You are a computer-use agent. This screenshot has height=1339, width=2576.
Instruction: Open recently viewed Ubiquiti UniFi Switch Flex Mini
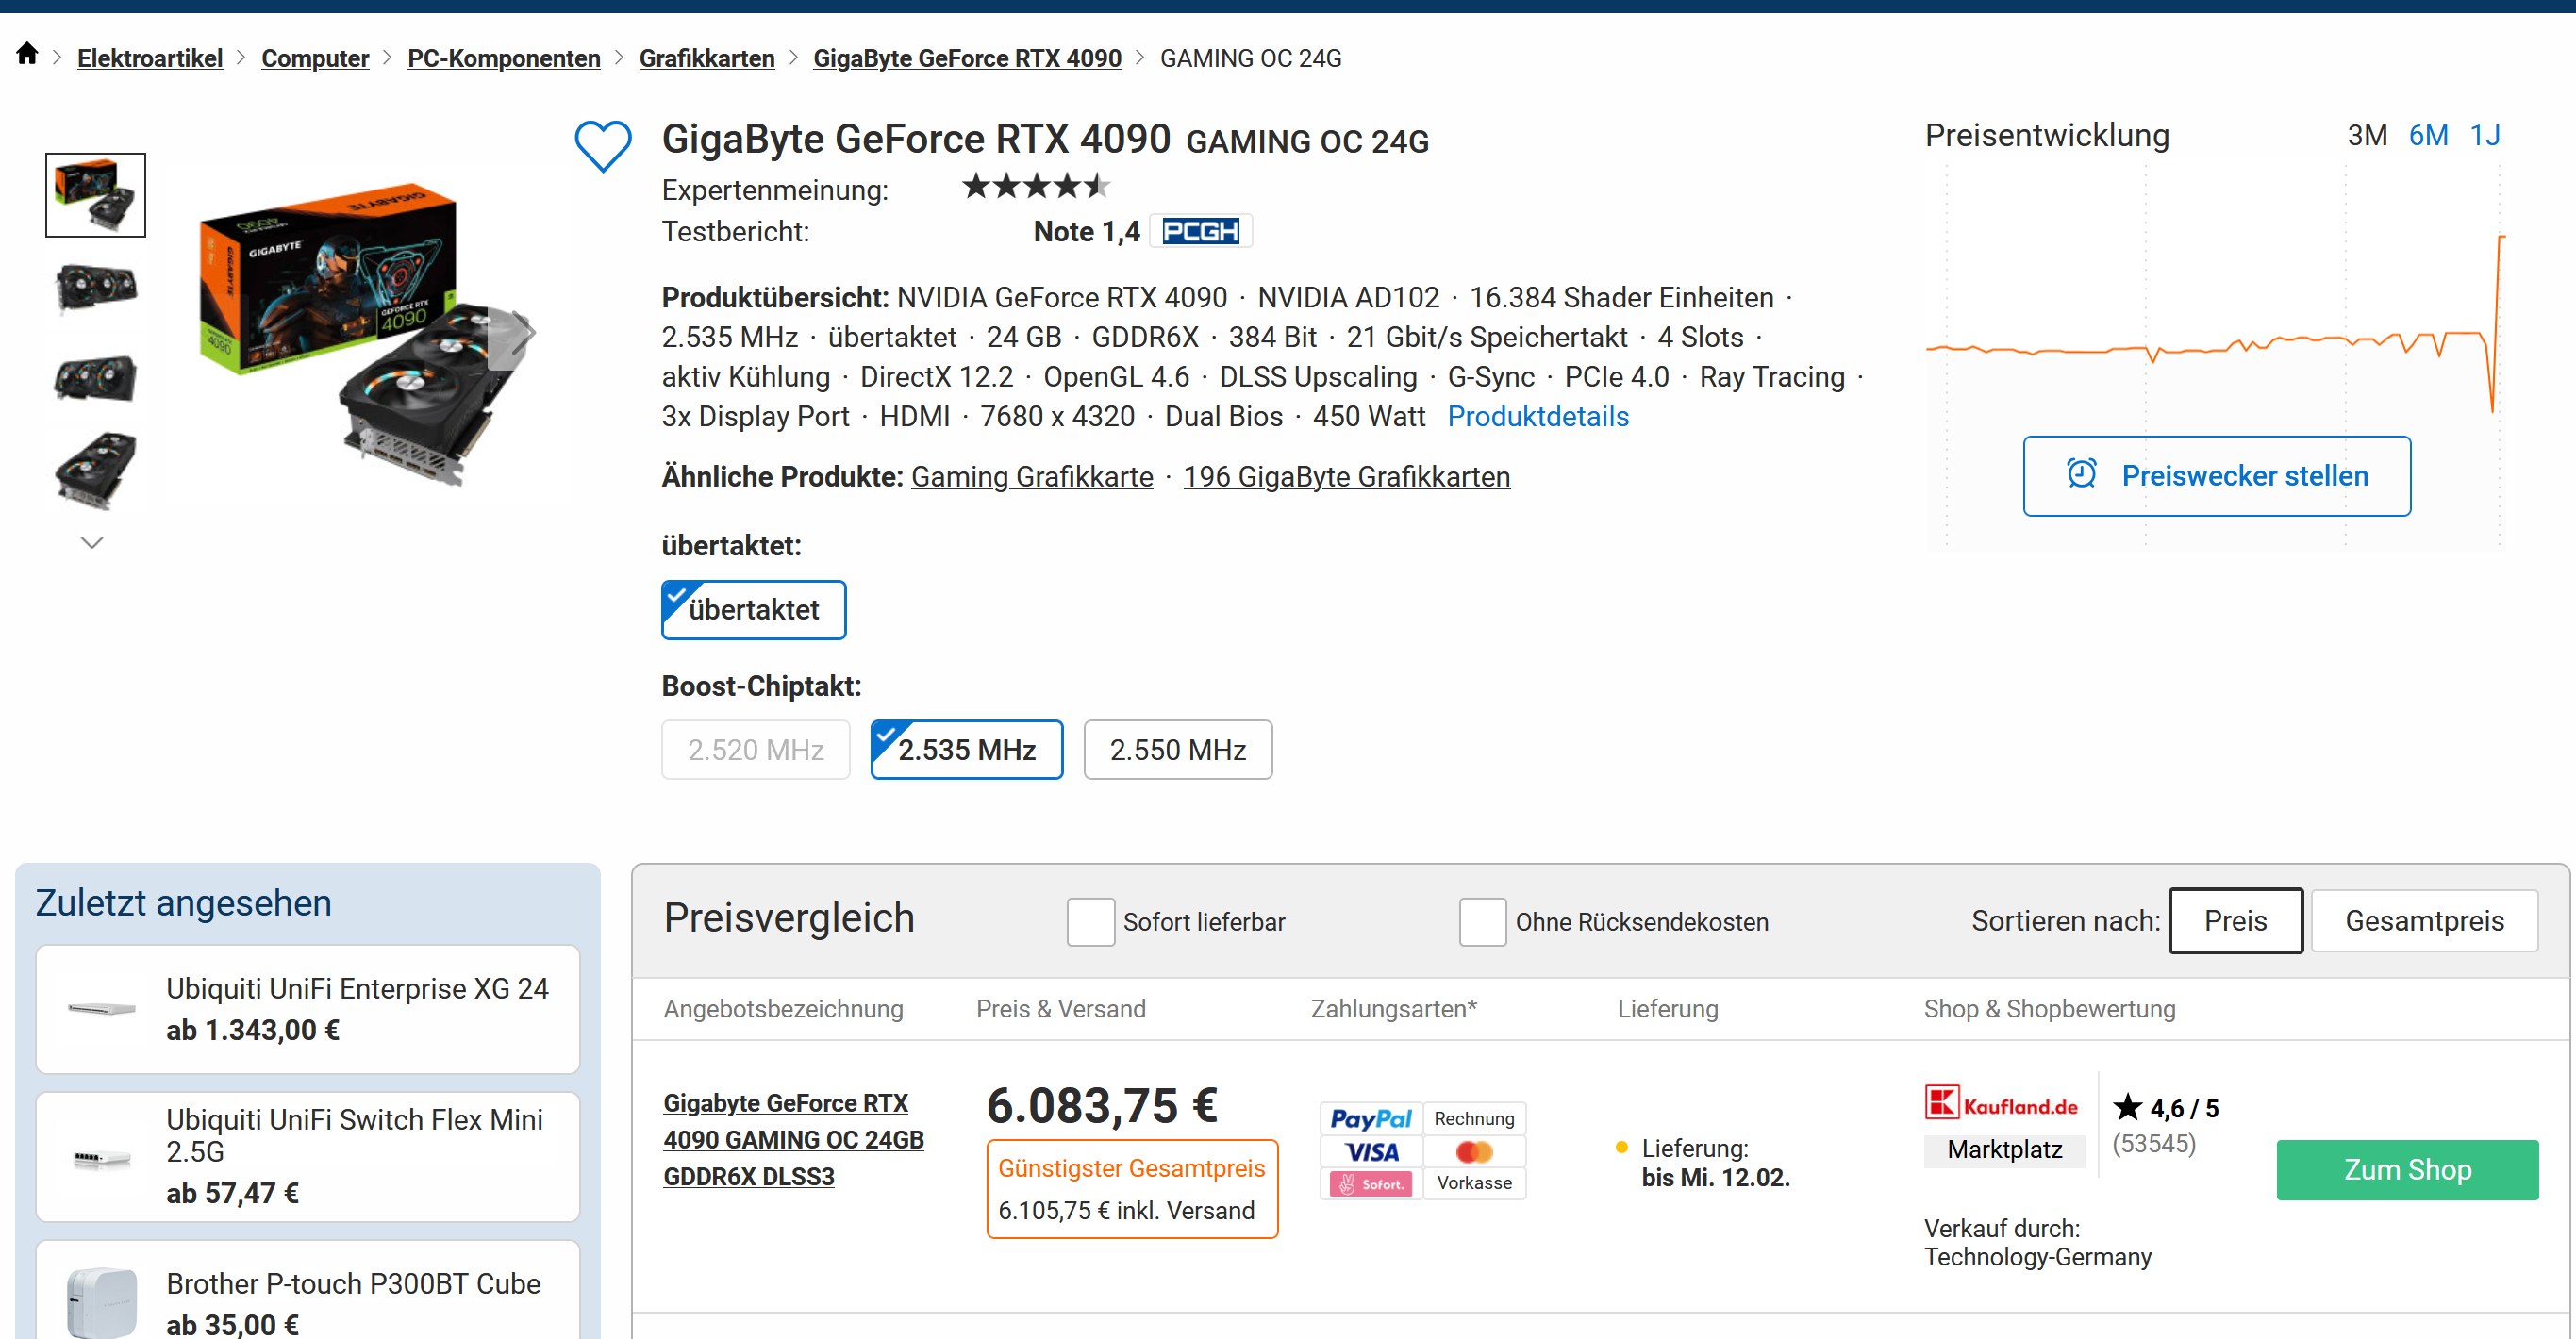pos(308,1156)
